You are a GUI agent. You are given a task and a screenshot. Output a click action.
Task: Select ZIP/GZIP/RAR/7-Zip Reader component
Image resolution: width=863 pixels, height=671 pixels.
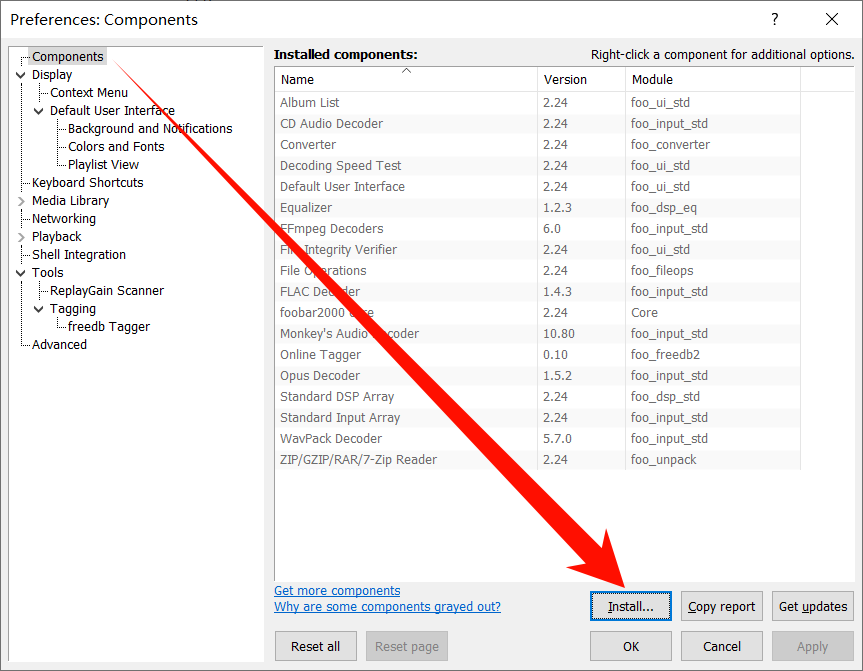[537, 460]
